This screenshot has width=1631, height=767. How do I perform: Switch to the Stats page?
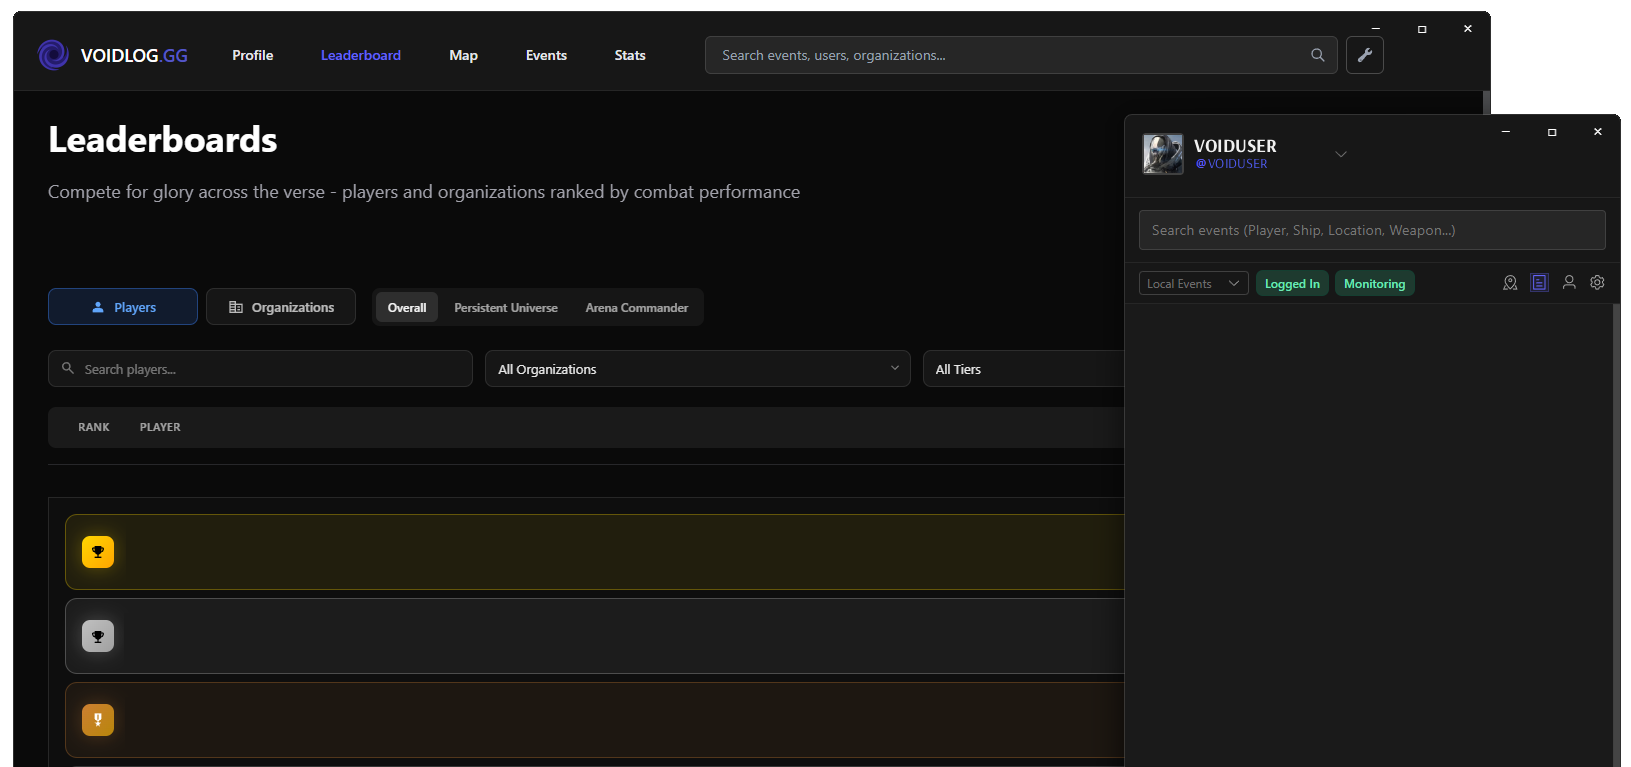pyautogui.click(x=630, y=55)
